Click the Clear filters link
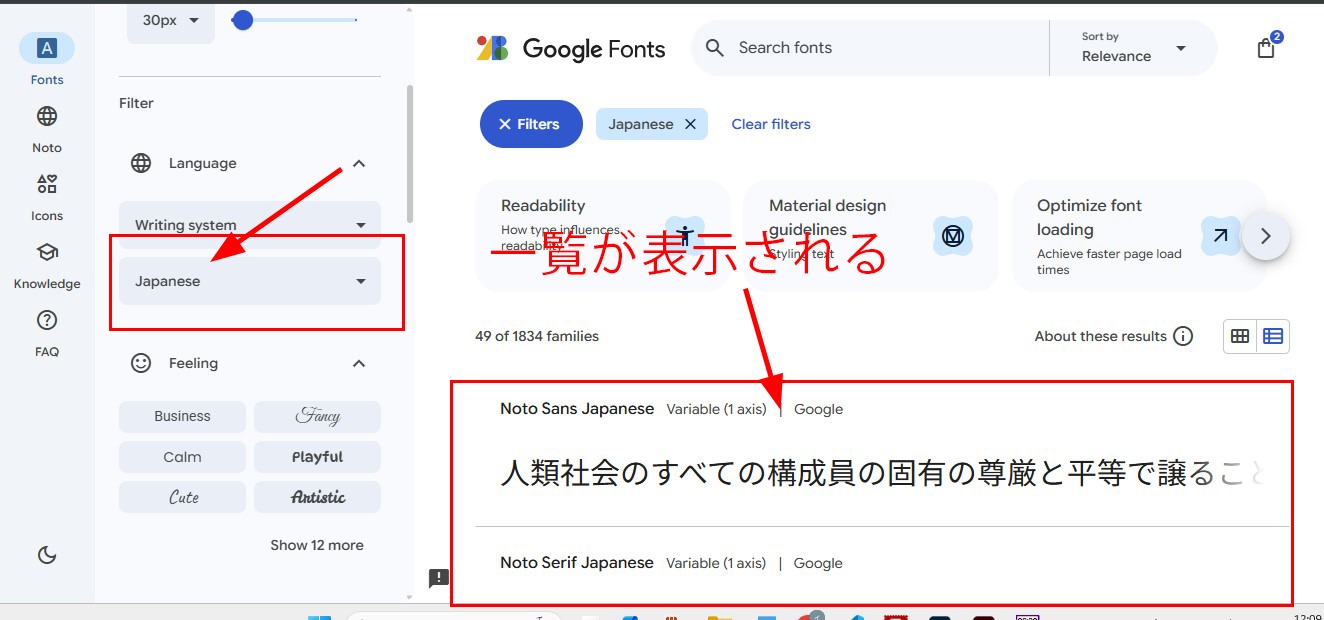The width and height of the screenshot is (1324, 620). (x=771, y=124)
